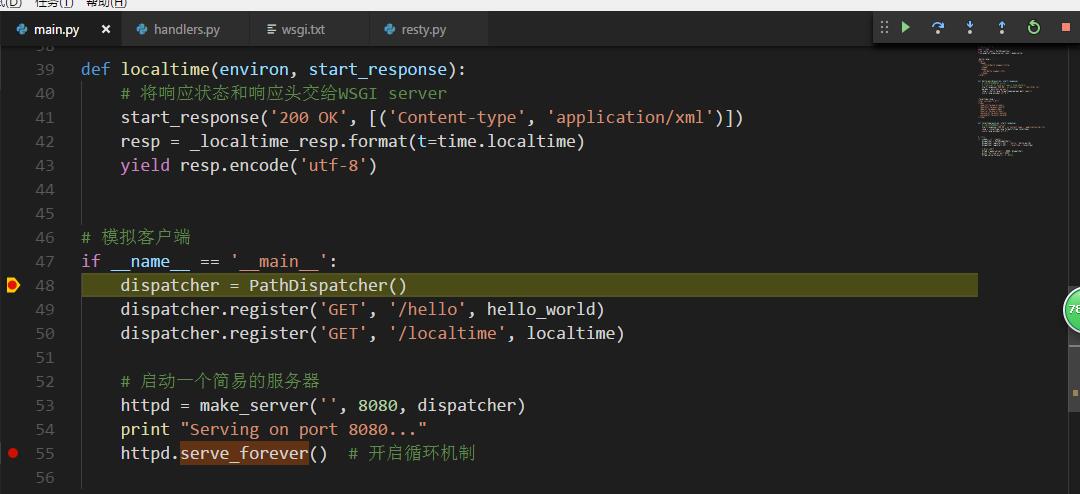This screenshot has height=494, width=1080.
Task: Select the main.py tab
Action: 48,30
